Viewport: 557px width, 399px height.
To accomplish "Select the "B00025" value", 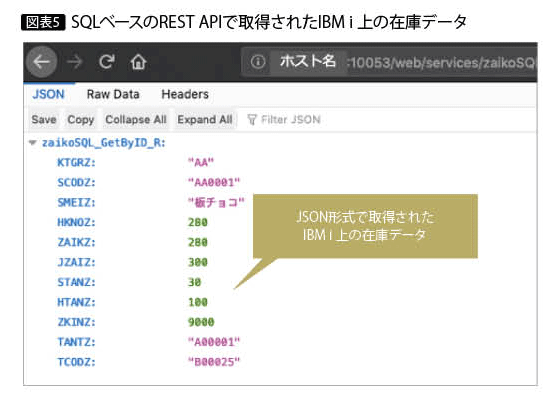I will 214,362.
